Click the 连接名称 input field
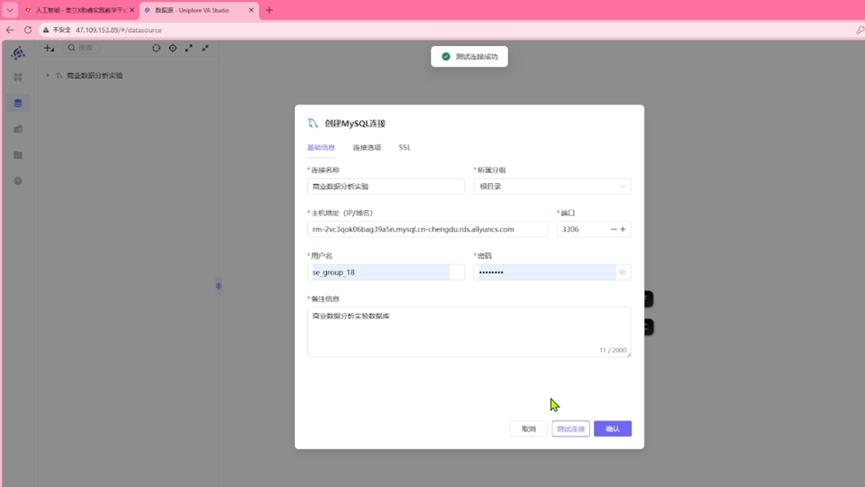The image size is (865, 487). 386,186
